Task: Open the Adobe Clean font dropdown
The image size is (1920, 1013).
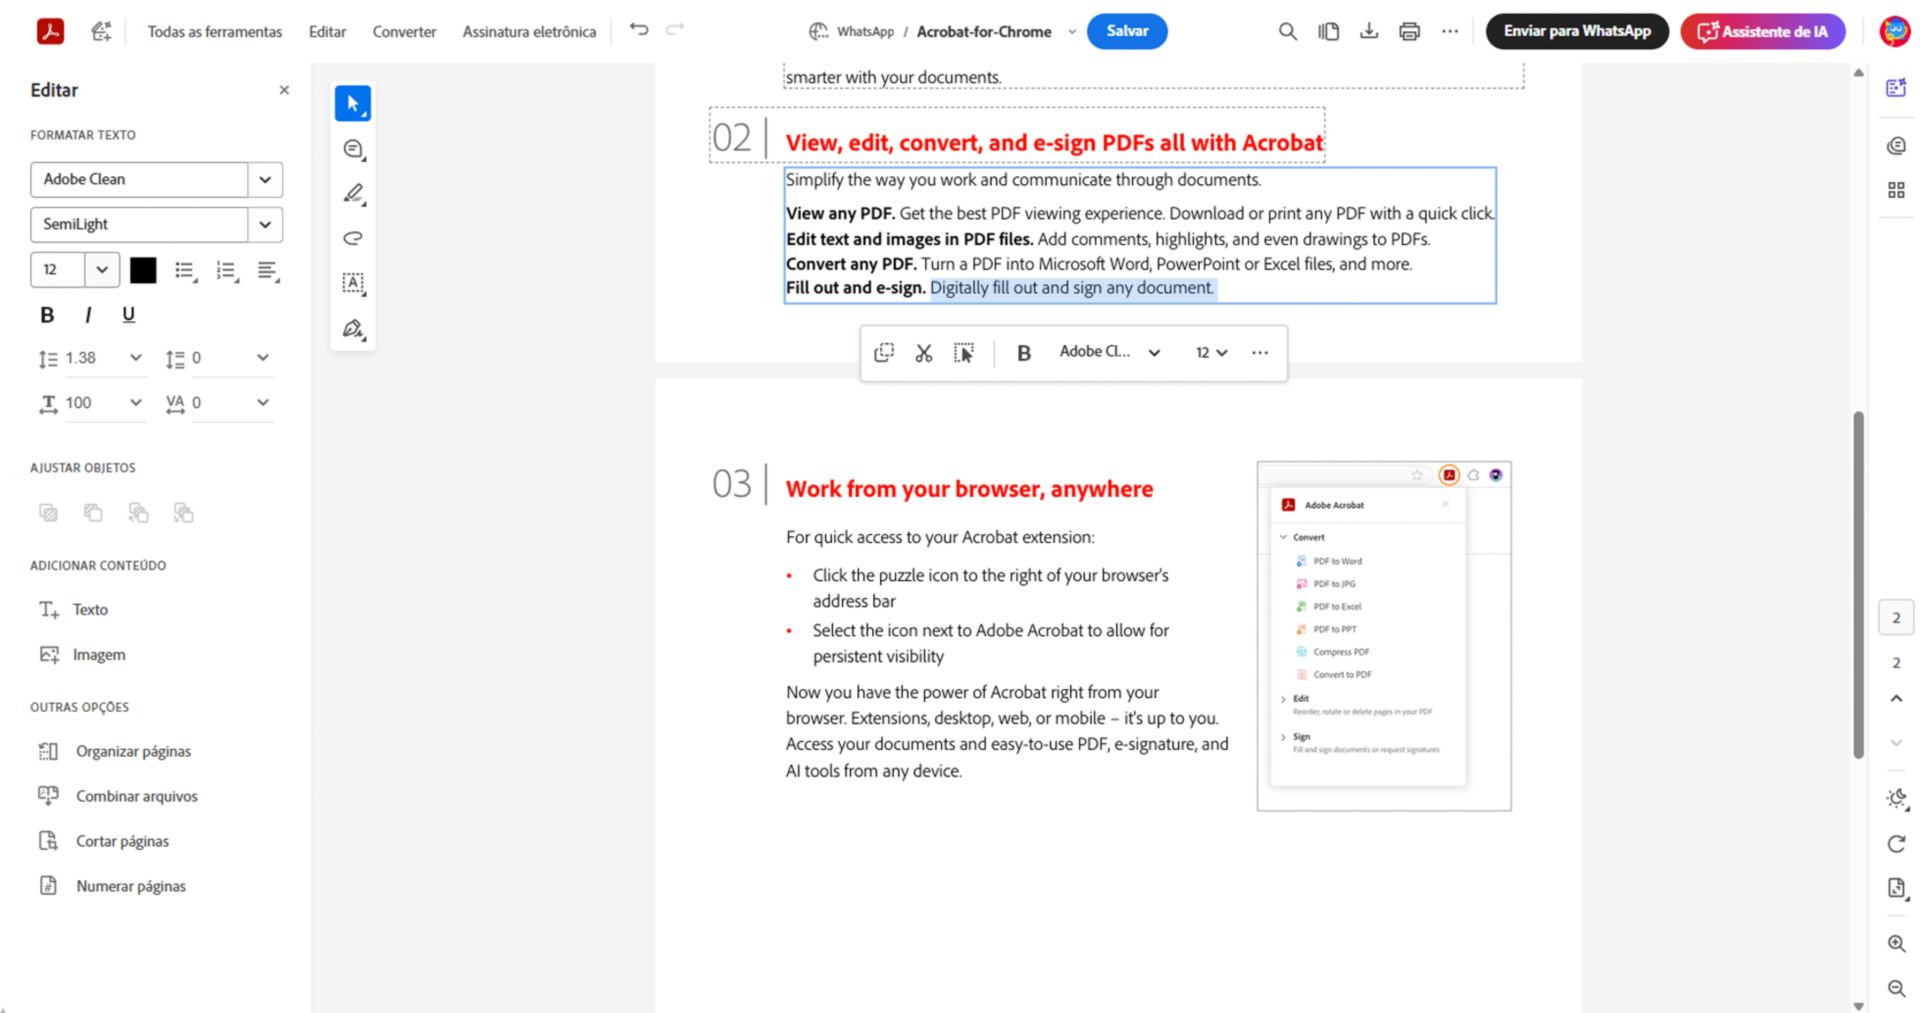Action: 265,180
